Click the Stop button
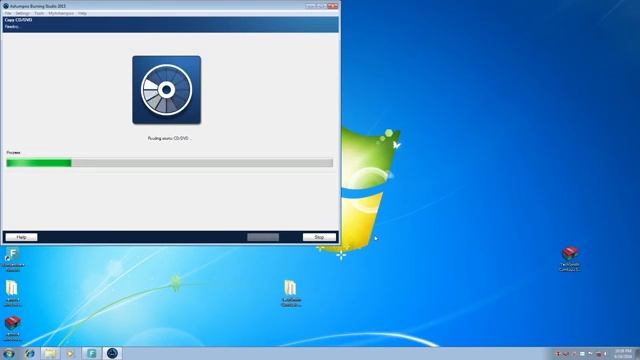Viewport: 640px width, 360px height. point(319,237)
